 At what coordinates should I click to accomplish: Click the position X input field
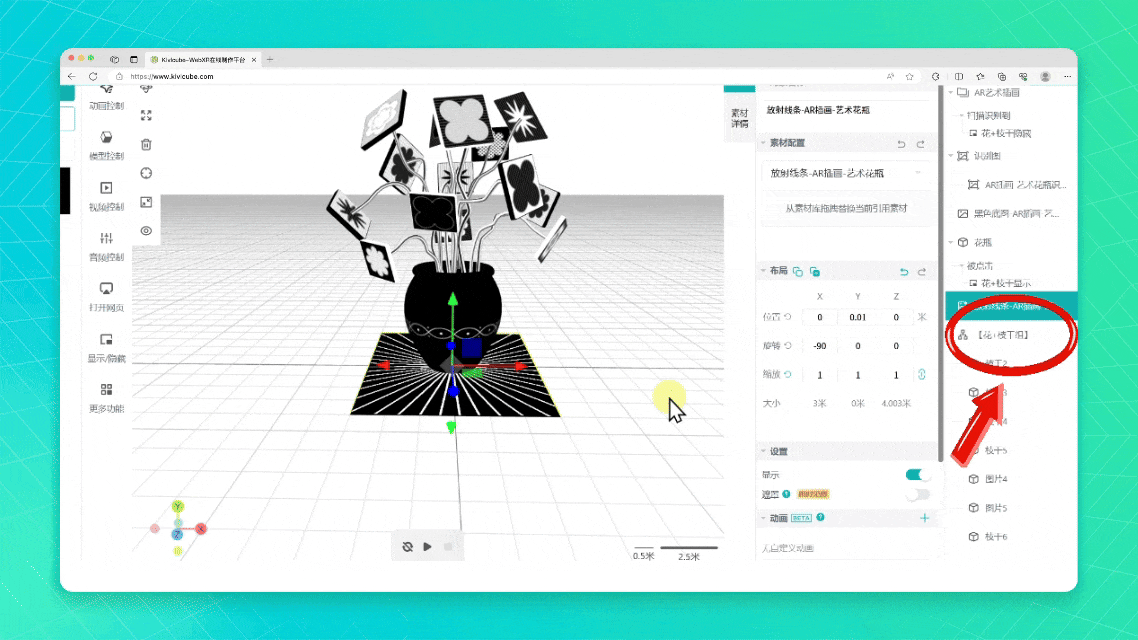[820, 317]
